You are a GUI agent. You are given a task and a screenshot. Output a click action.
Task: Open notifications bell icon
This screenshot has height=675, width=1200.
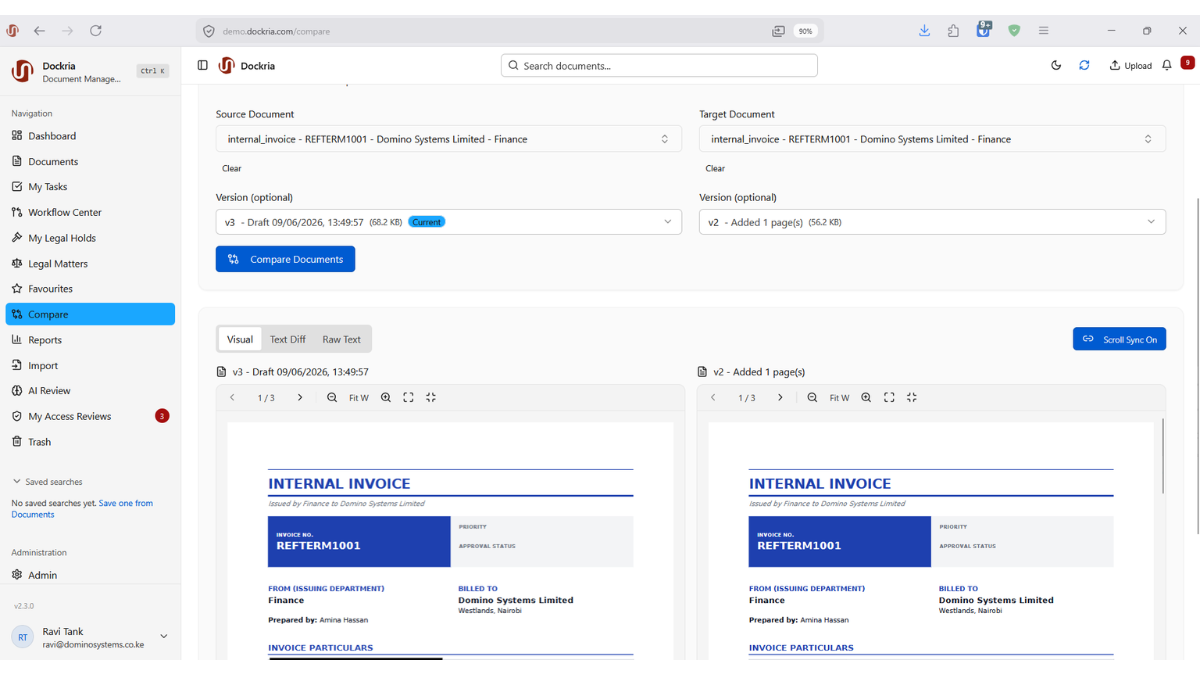1166,65
